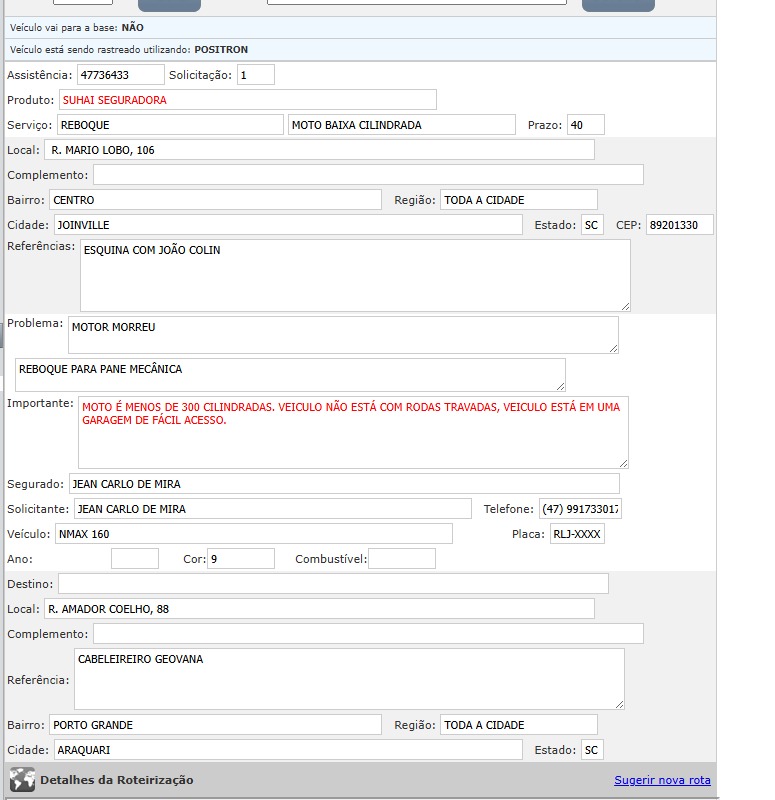Click the Veículo field showing NMAX 160

click(253, 534)
